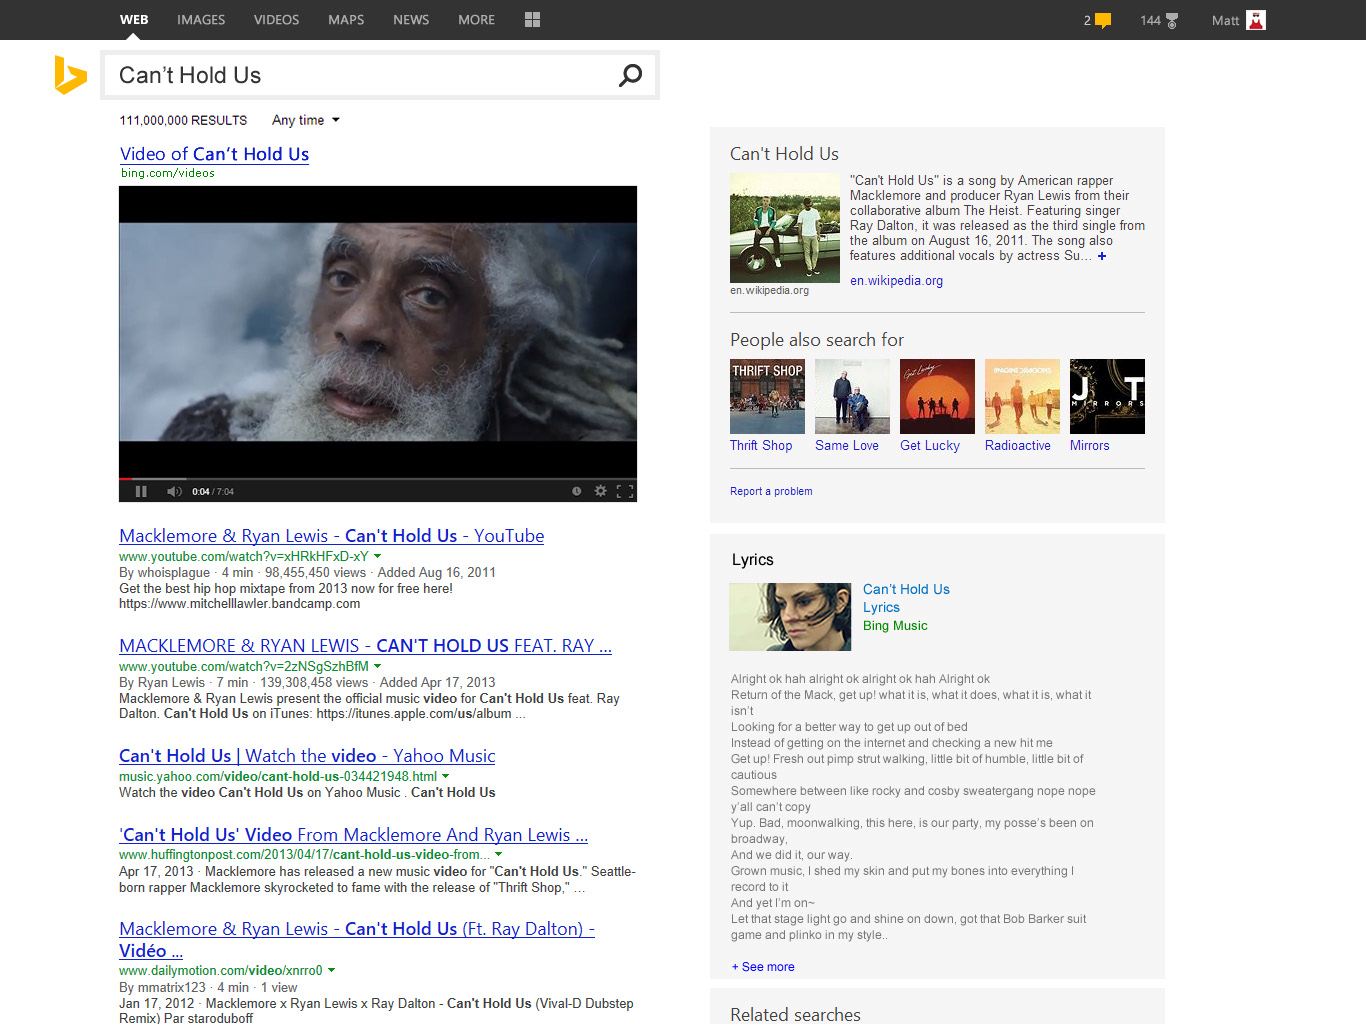Viewport: 1366px width, 1024px height.
Task: Open dropdown arrow next to music.yahoo.com URL
Action: tap(445, 776)
